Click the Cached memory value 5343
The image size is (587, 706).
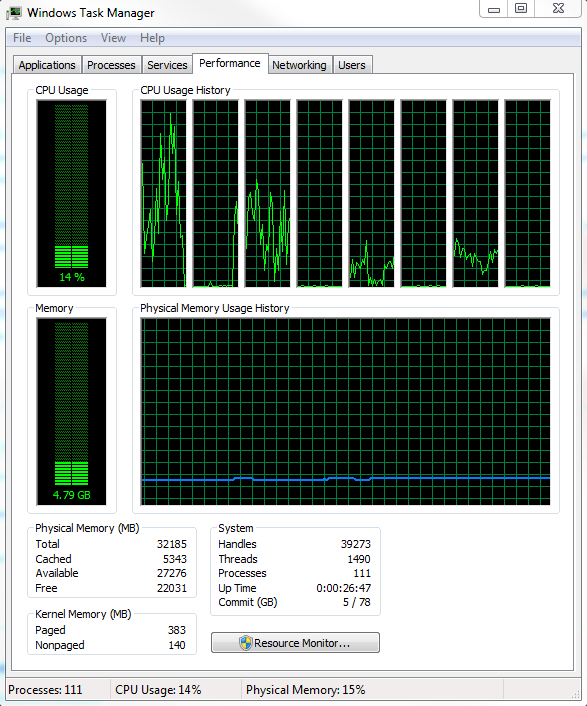click(x=175, y=559)
